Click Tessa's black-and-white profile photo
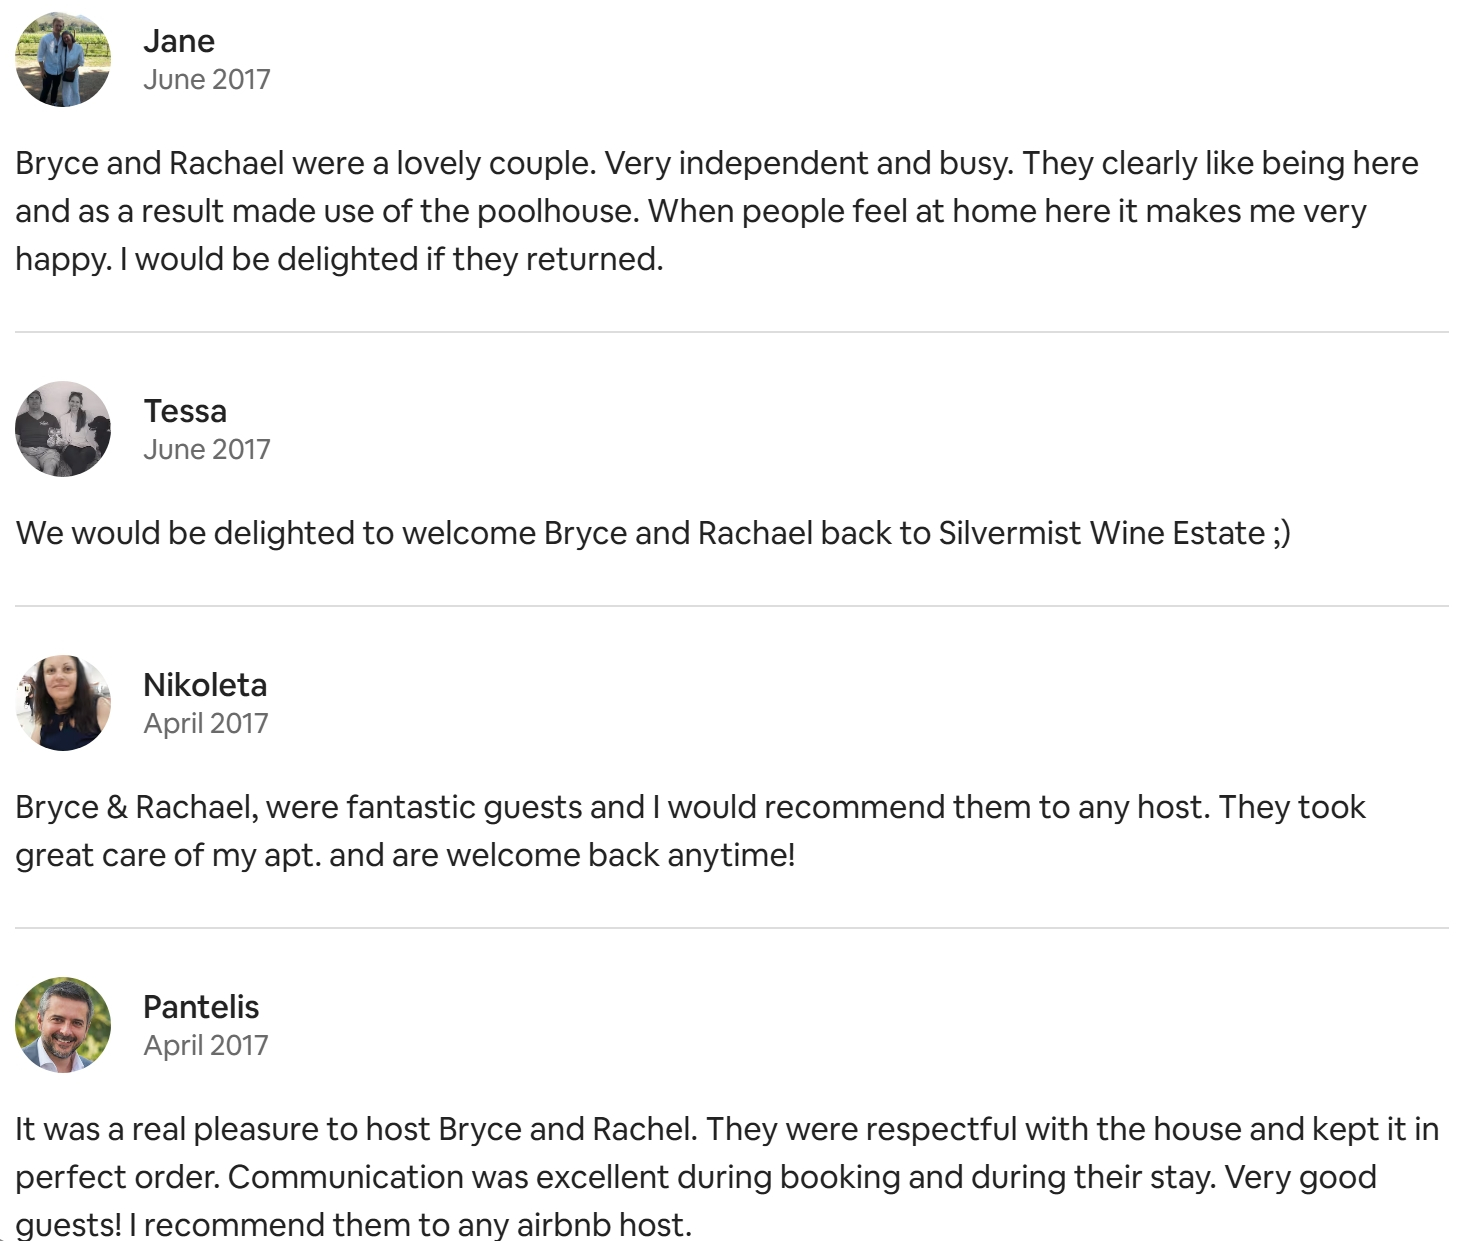This screenshot has width=1476, height=1241. (63, 429)
